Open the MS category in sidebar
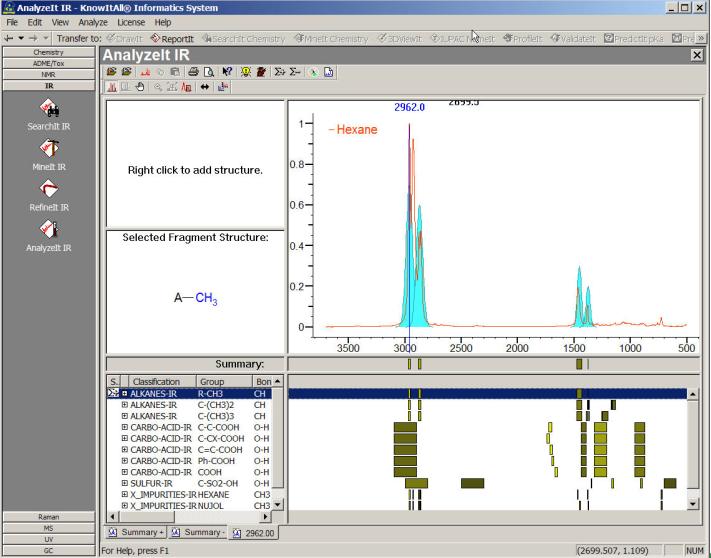This screenshot has height=558, width=711. 49,528
